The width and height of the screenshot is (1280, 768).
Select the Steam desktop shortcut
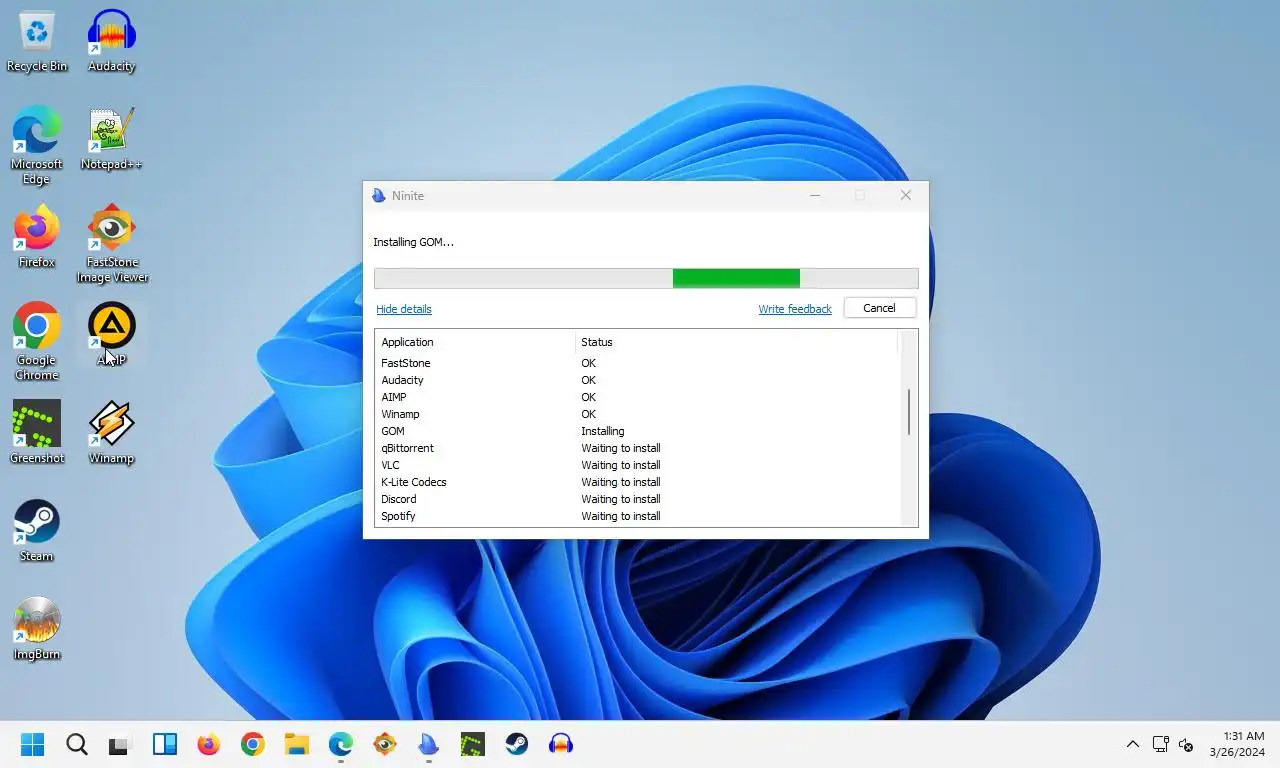(37, 531)
